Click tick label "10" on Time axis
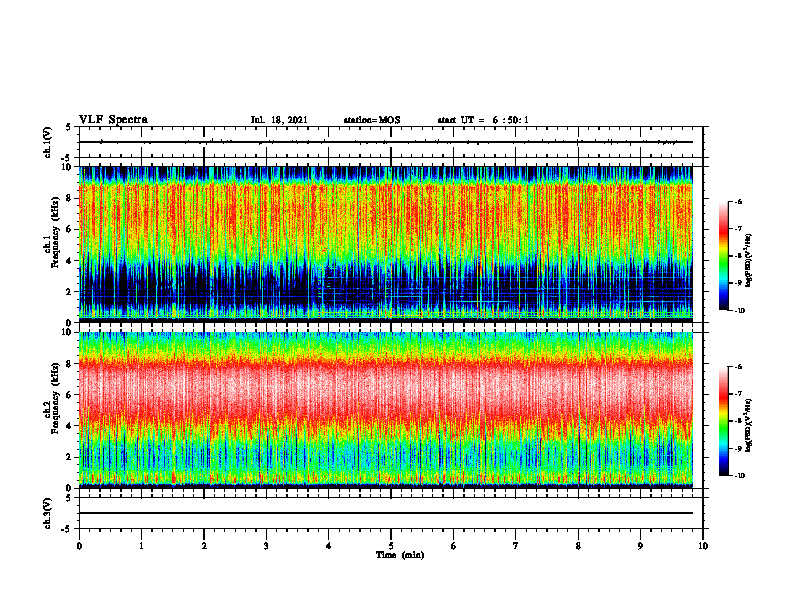 [703, 546]
